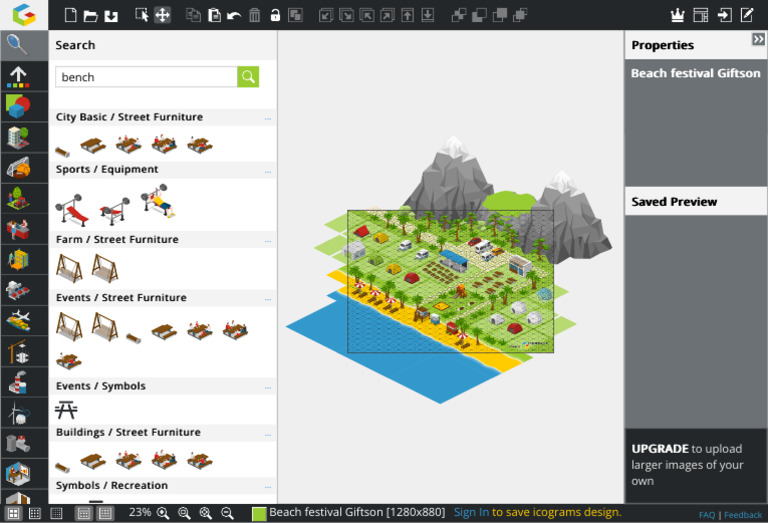Pick the log bench under City Basic
768x523 pixels.
click(x=62, y=151)
